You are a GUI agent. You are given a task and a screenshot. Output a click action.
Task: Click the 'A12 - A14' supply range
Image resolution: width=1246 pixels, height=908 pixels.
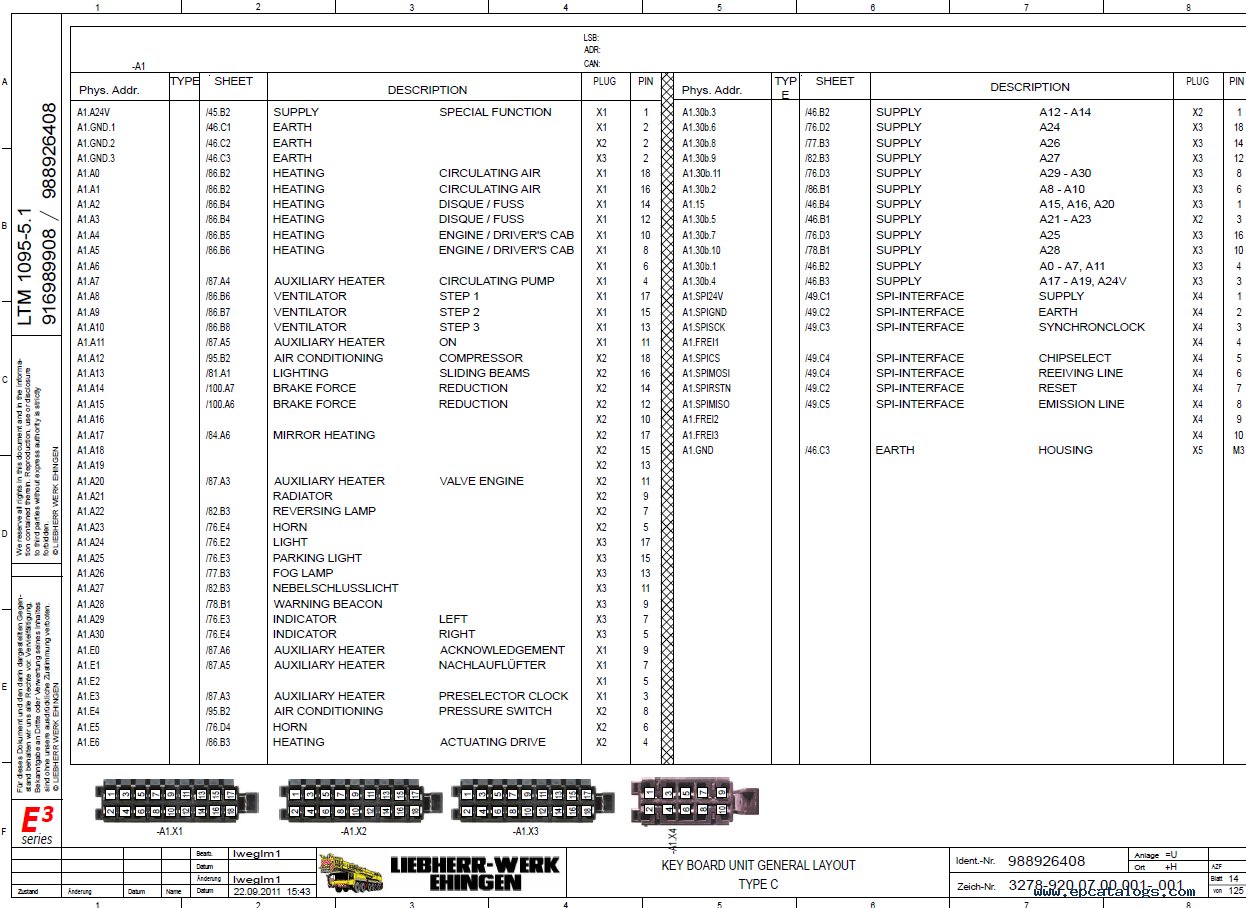[x=1065, y=112]
